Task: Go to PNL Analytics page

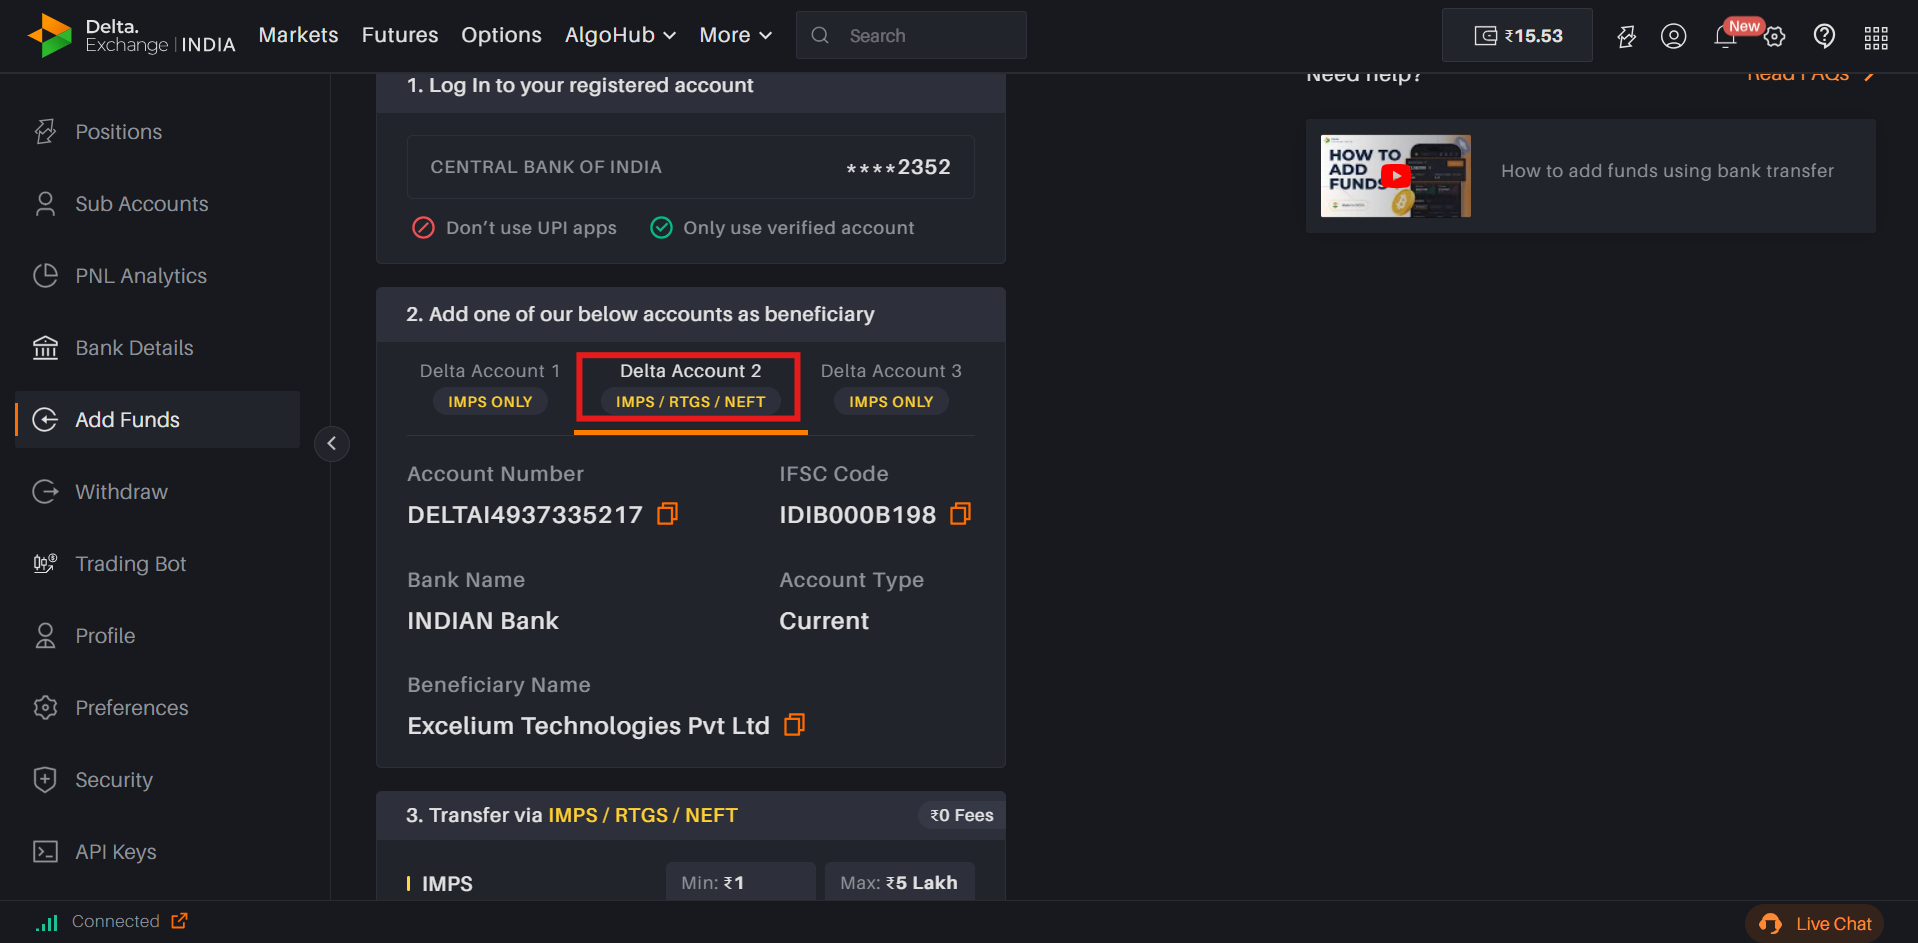Action: pyautogui.click(x=141, y=276)
